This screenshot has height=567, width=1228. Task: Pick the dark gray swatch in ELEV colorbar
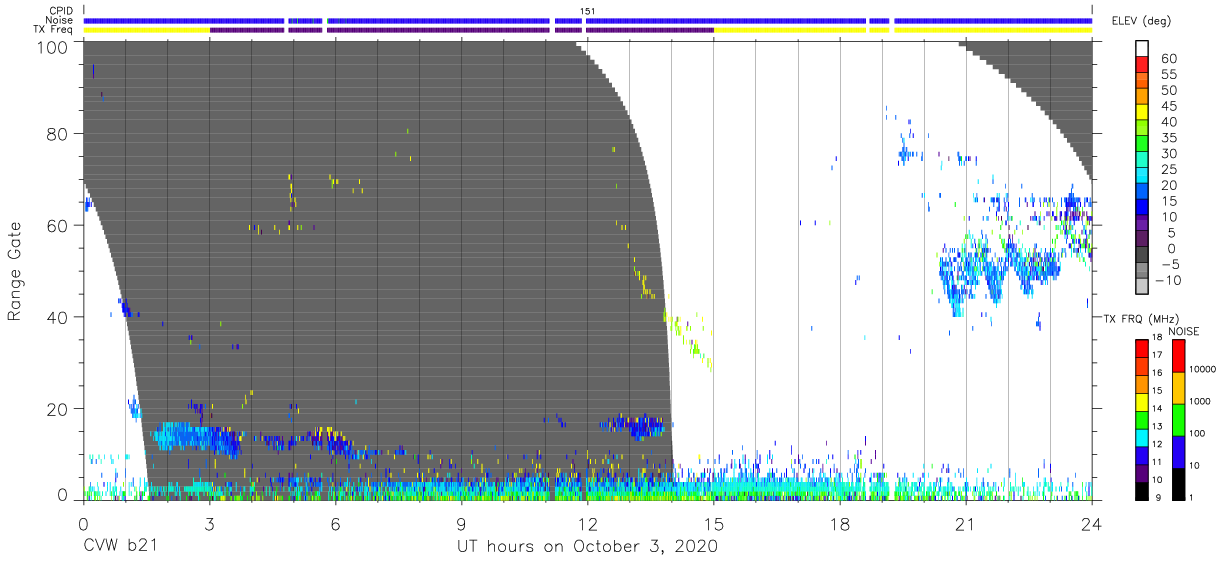coord(1144,256)
